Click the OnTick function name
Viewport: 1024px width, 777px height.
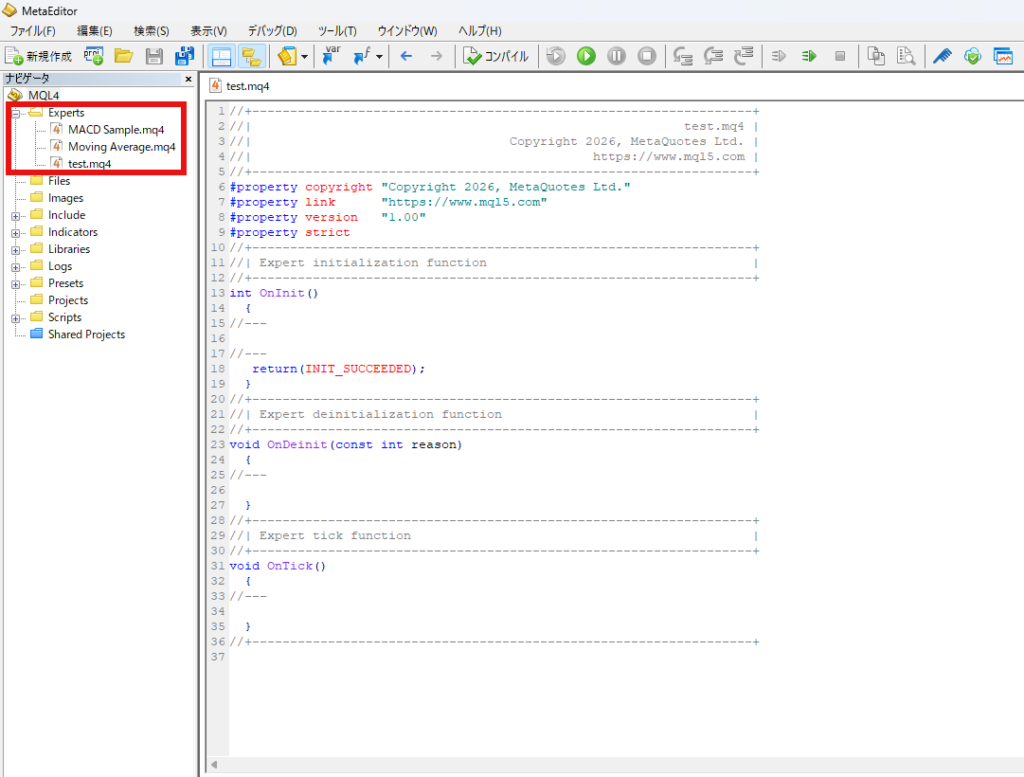point(289,566)
